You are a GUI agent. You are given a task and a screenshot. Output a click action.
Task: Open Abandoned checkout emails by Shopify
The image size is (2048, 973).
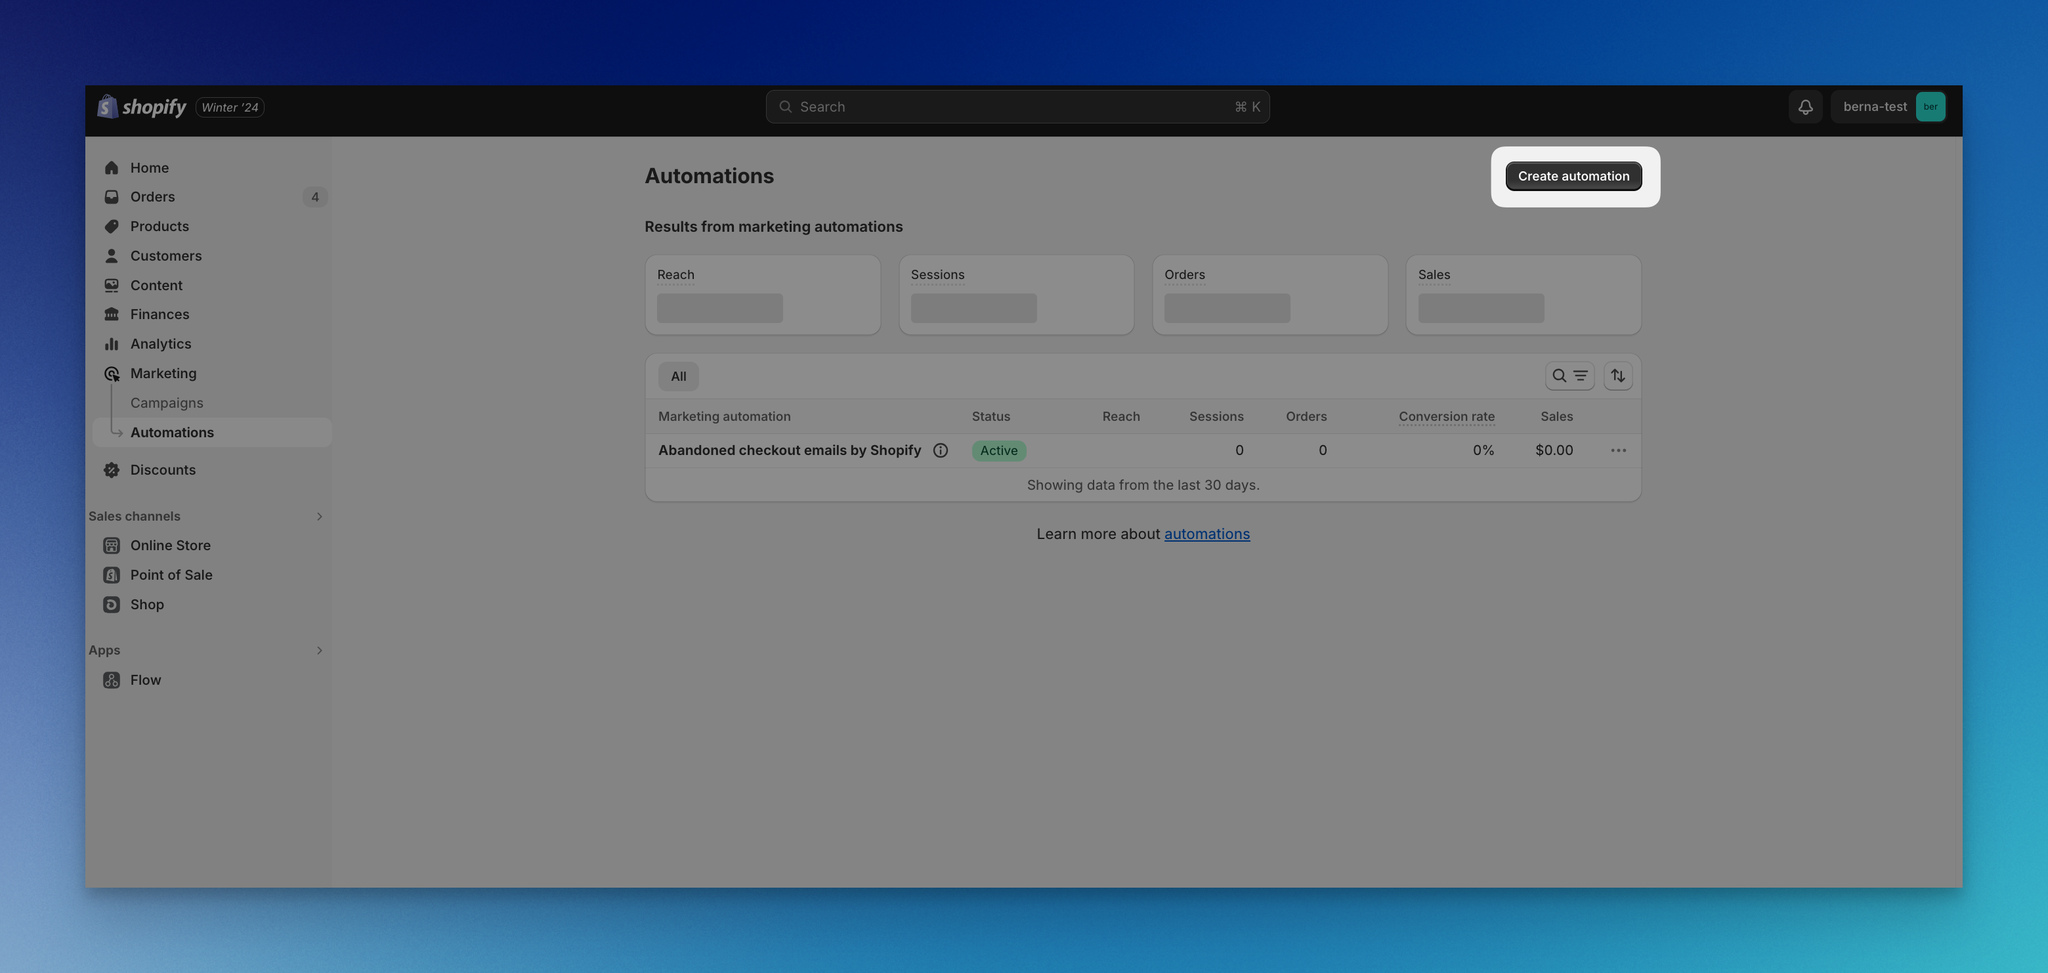pyautogui.click(x=789, y=451)
